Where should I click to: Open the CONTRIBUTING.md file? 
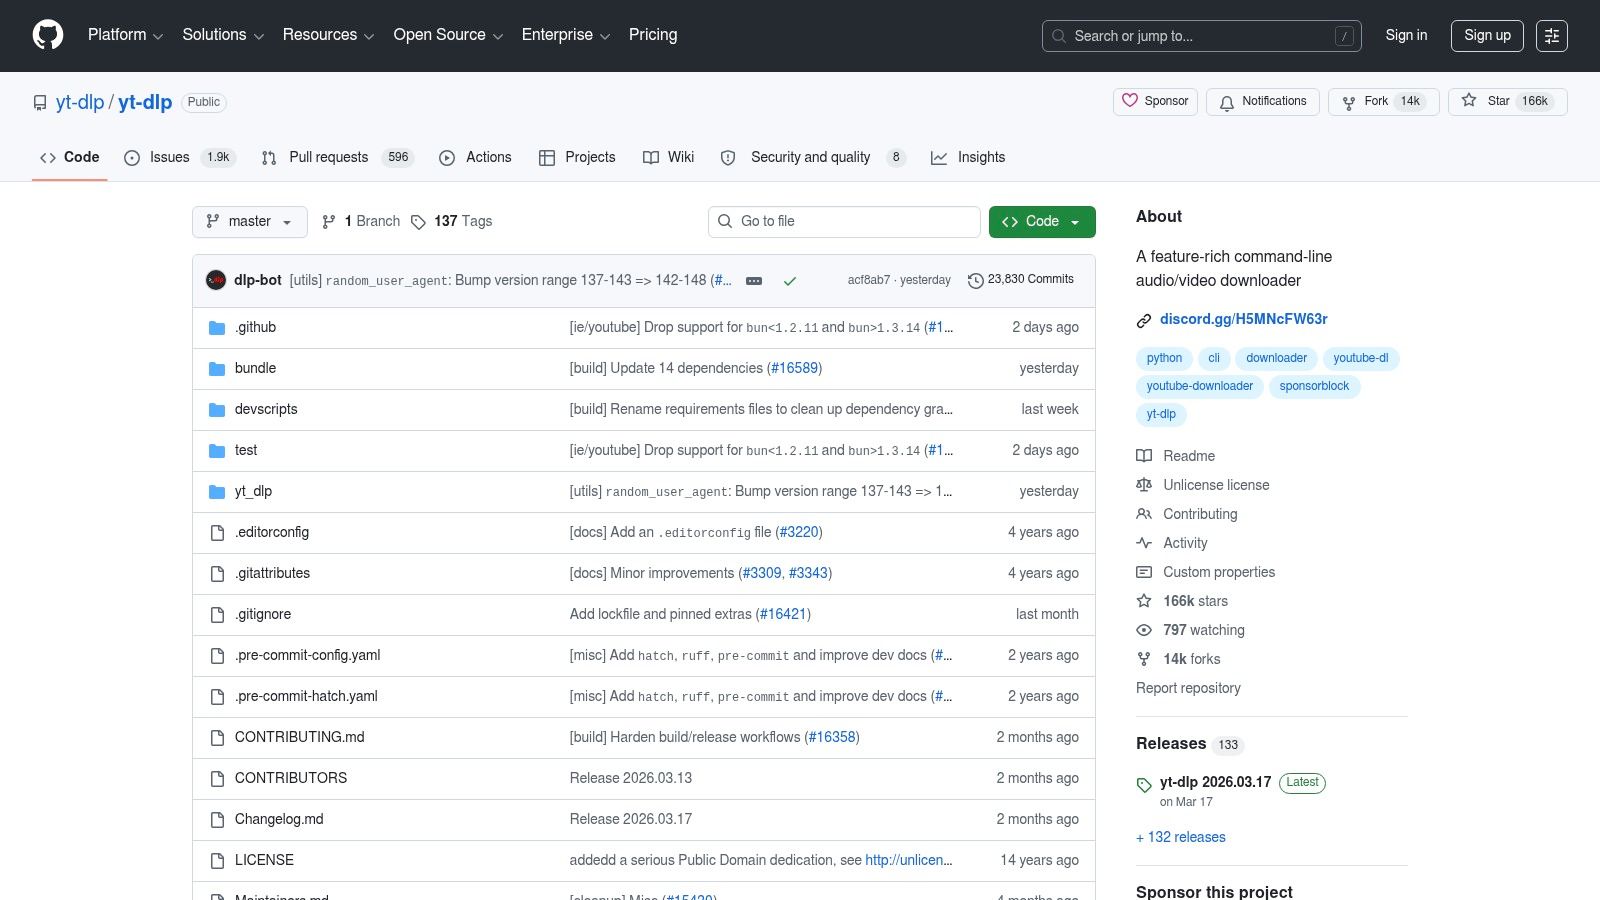point(300,738)
